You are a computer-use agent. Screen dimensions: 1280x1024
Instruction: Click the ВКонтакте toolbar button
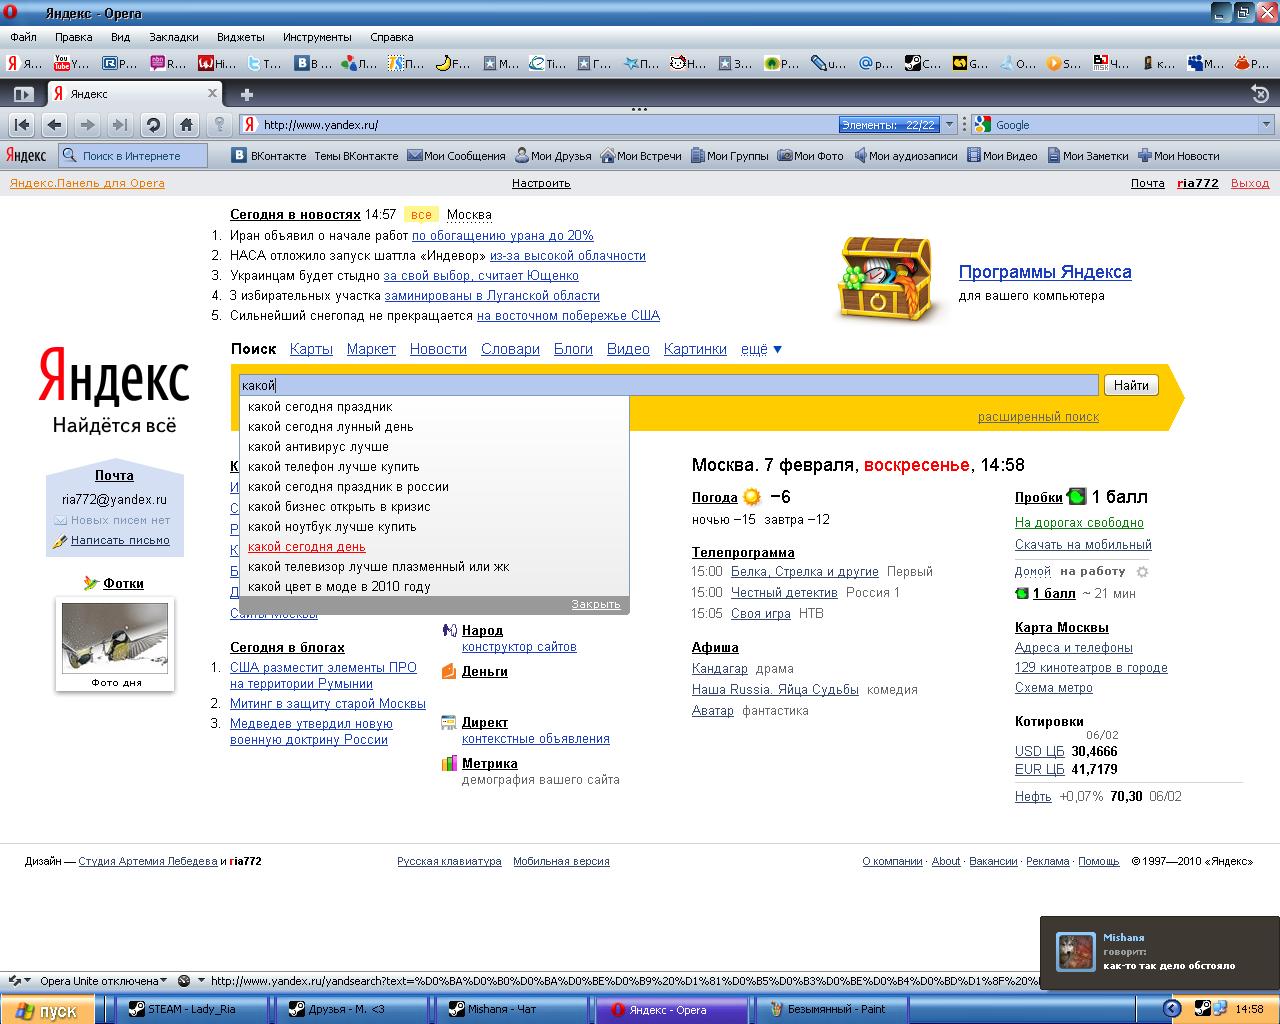(x=270, y=155)
